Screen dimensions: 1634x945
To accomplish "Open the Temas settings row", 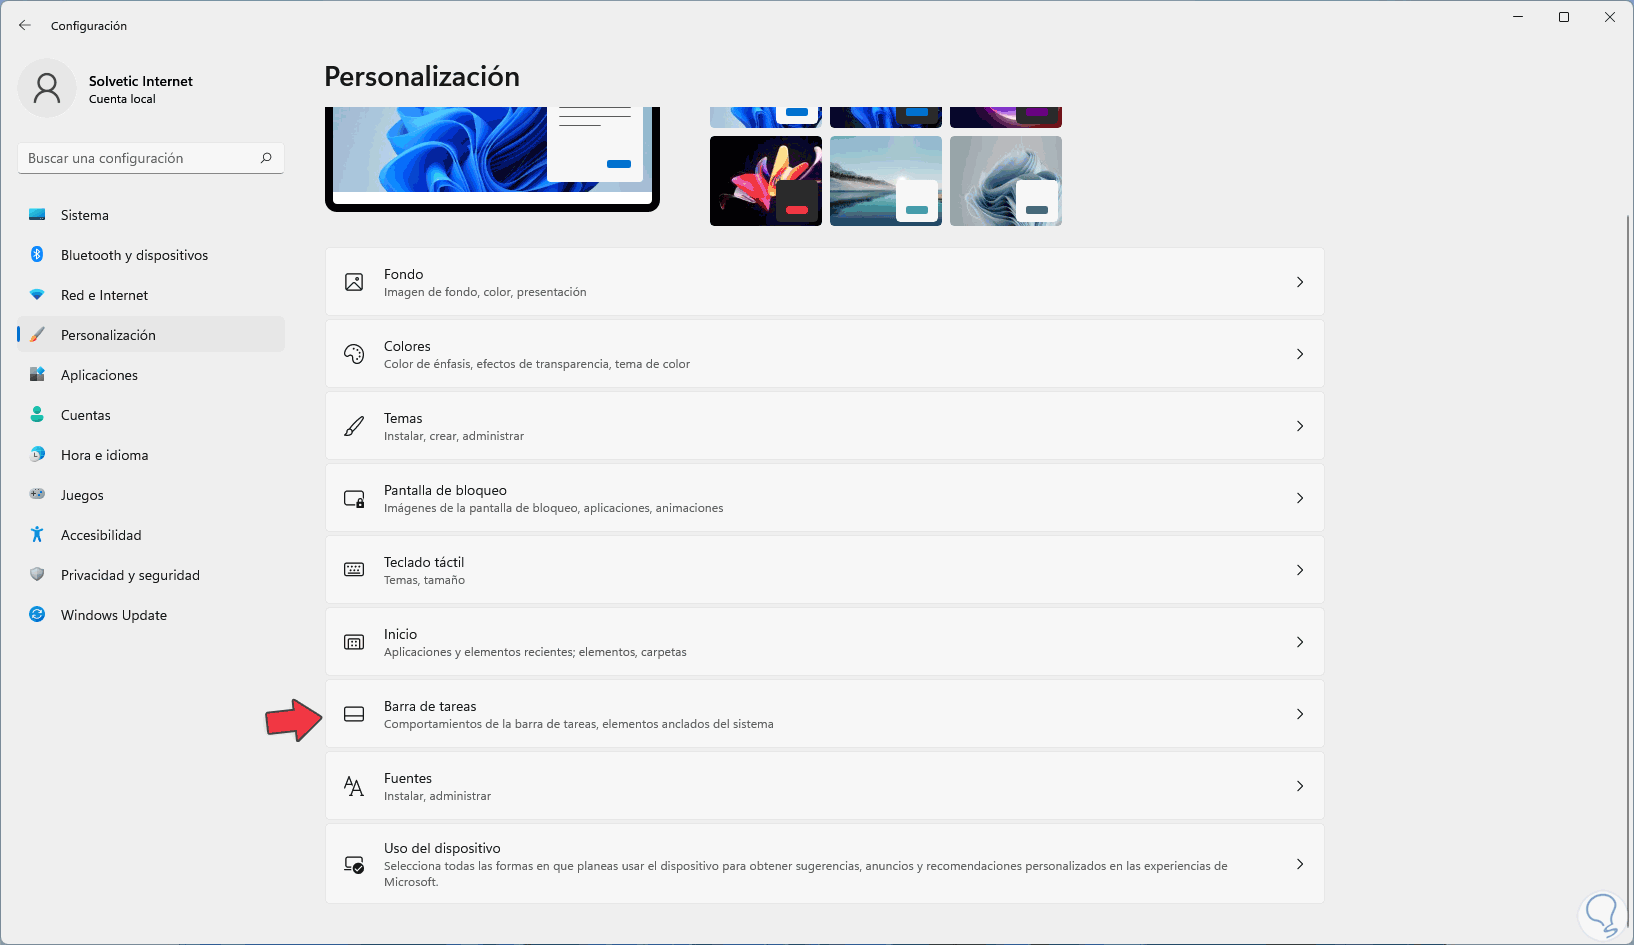I will (825, 426).
